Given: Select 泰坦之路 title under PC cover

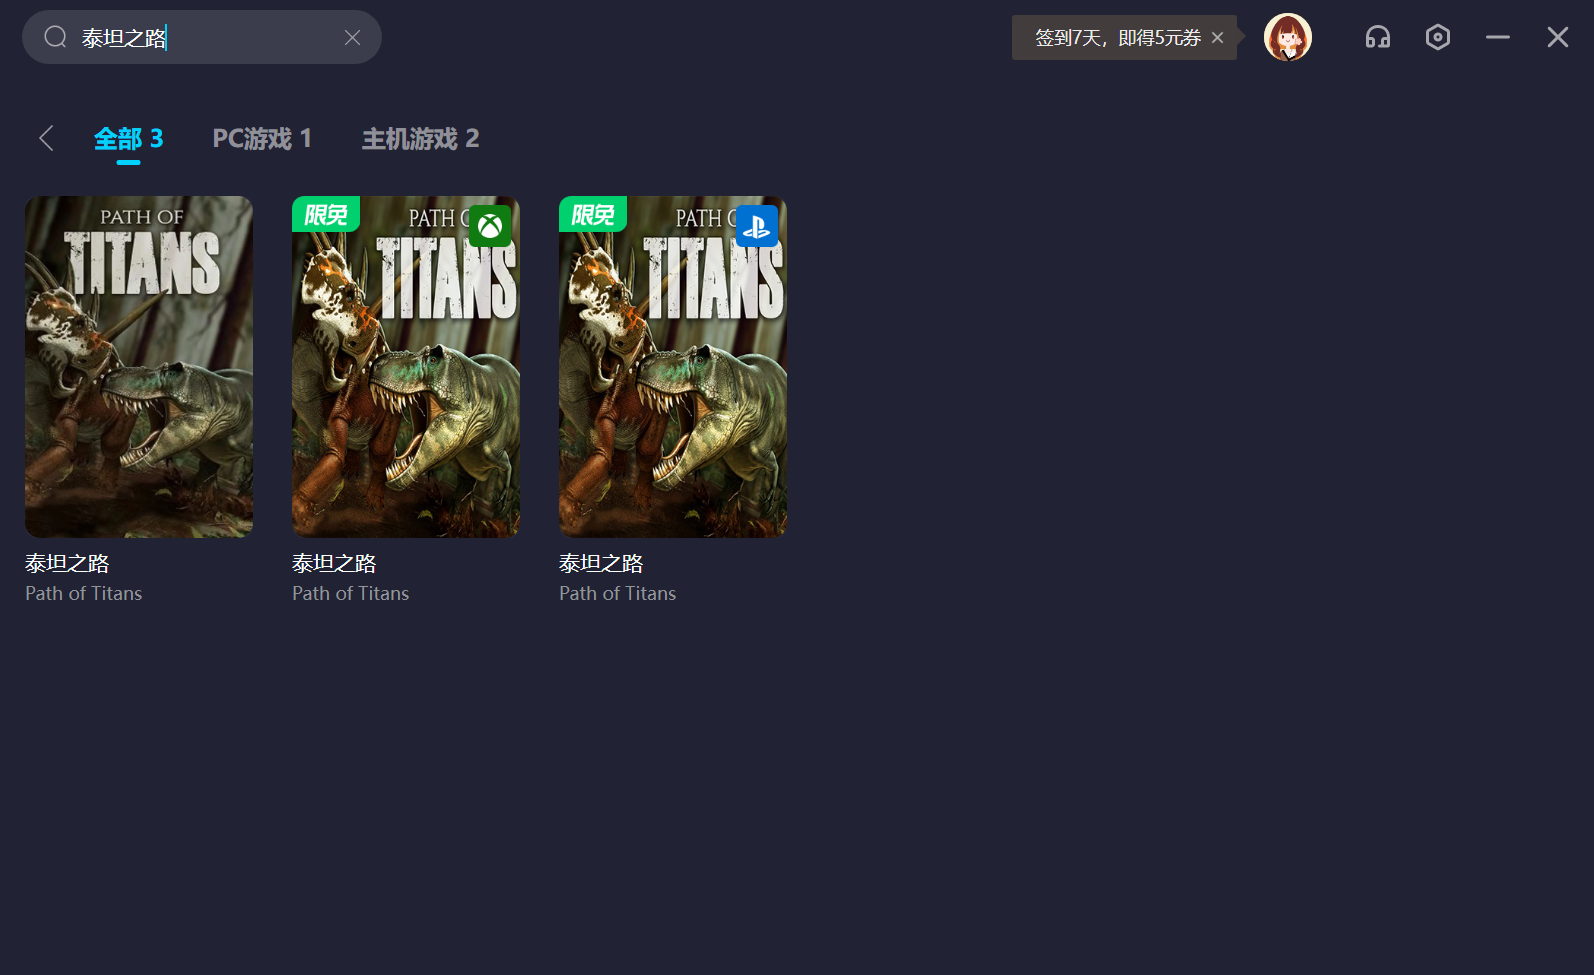Looking at the screenshot, I should point(67,563).
